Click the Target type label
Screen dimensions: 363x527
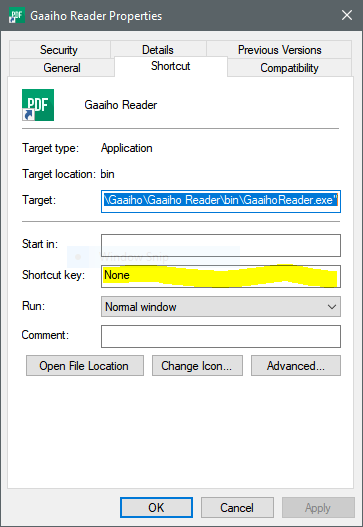[50, 148]
